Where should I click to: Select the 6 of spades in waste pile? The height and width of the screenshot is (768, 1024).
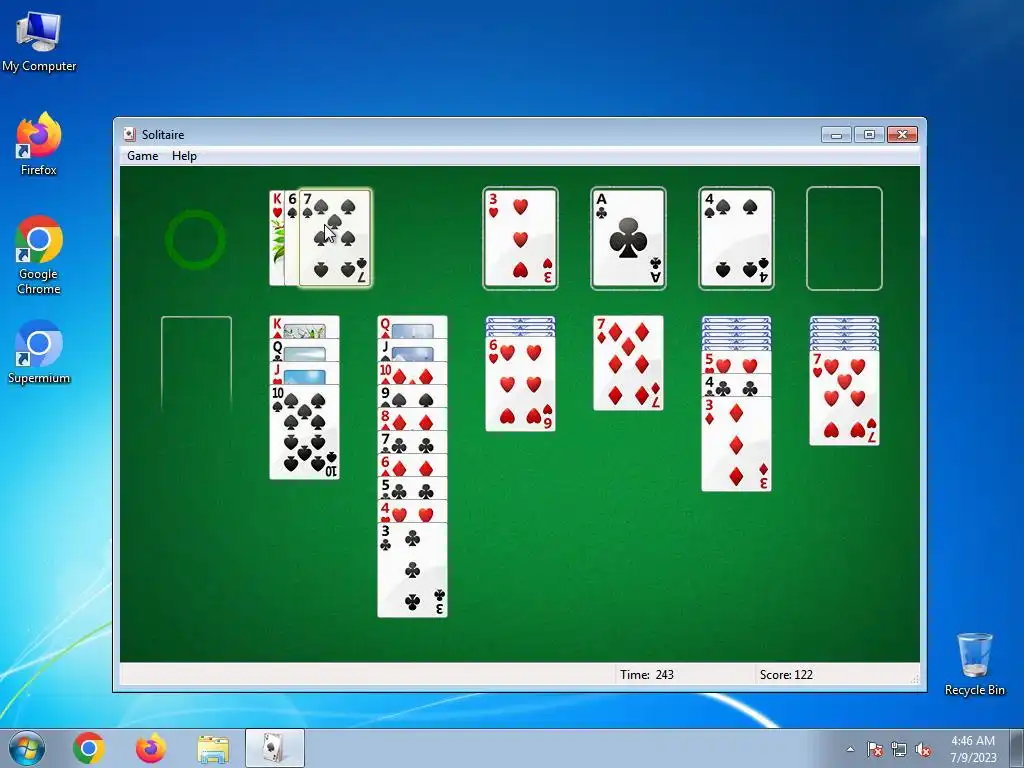(x=292, y=238)
